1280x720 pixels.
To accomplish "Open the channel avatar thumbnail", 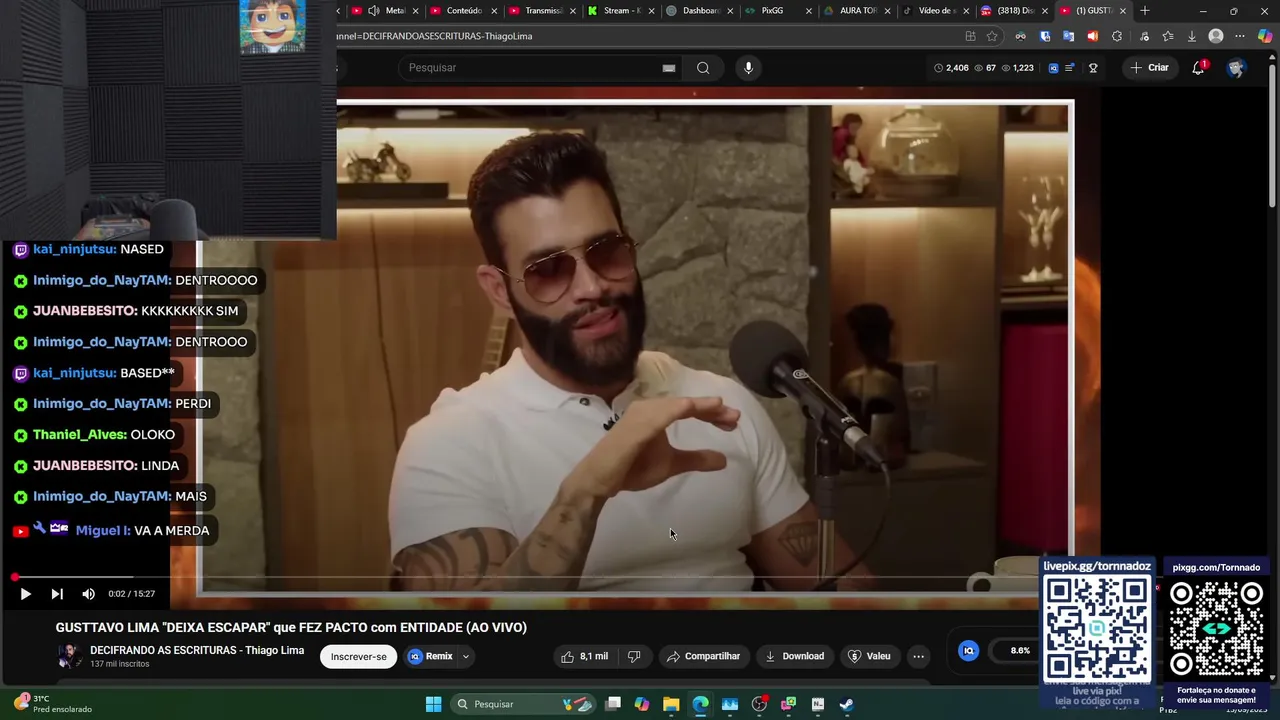I will 69,656.
